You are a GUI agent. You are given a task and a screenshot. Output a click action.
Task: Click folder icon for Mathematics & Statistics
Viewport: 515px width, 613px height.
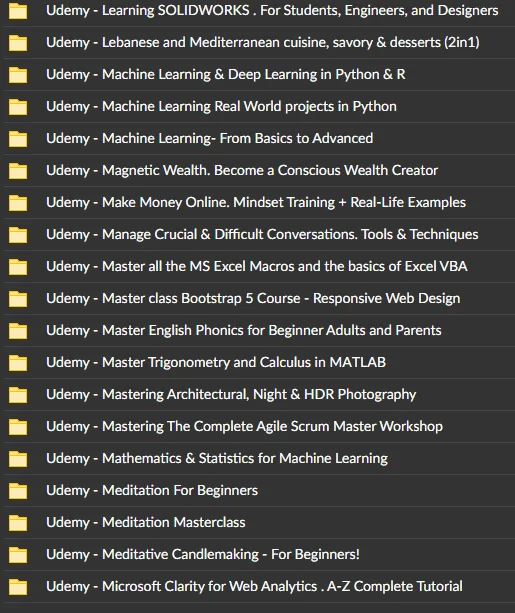[18, 459]
